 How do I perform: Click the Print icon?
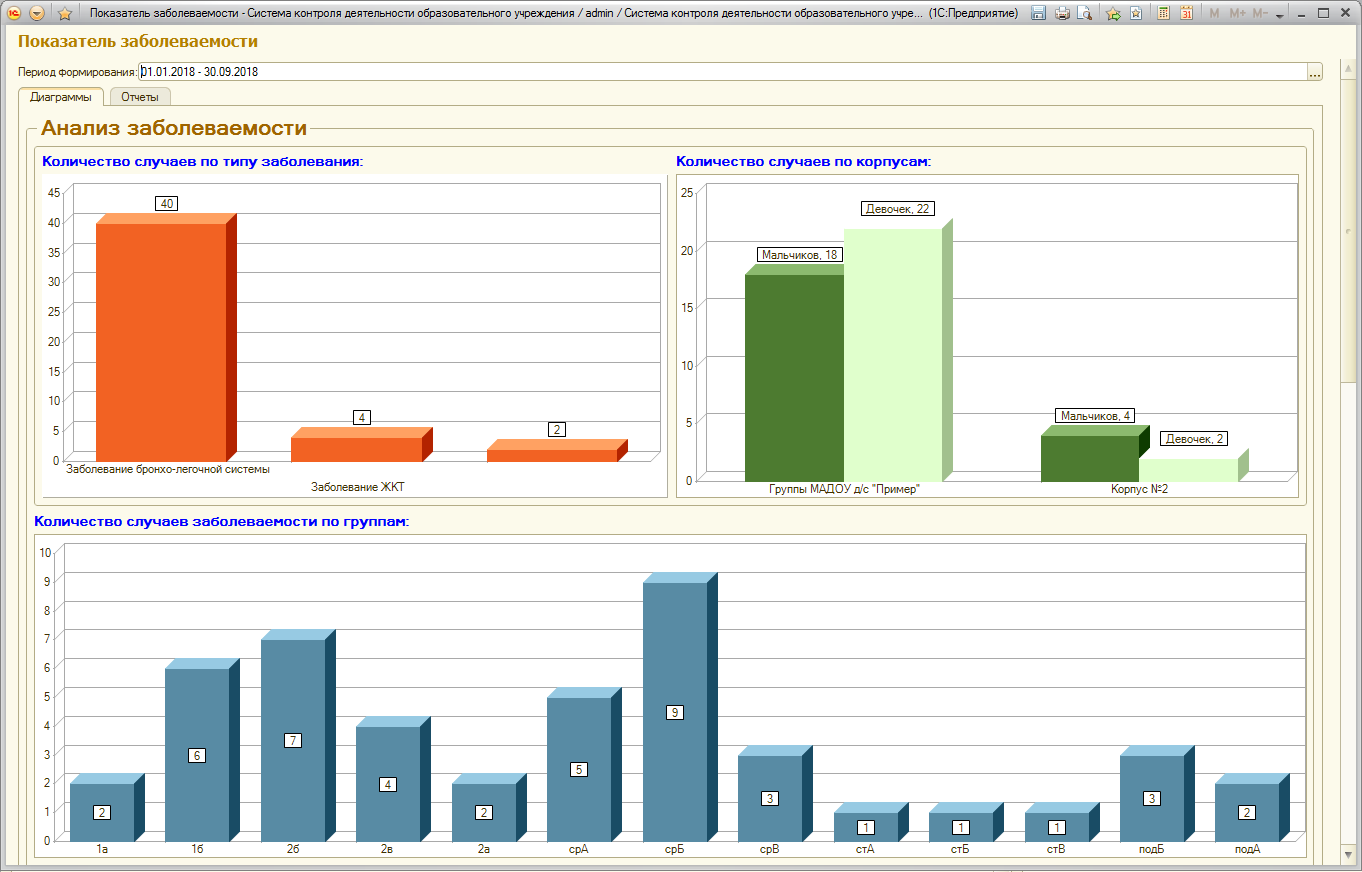pos(1062,13)
